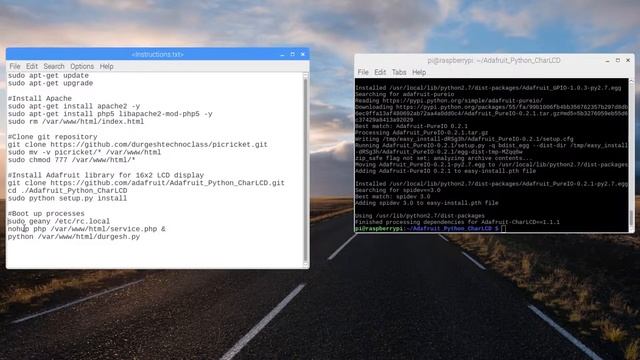The height and width of the screenshot is (360, 640).
Task: Click line 'sudo apt-get update'
Action: point(48,76)
